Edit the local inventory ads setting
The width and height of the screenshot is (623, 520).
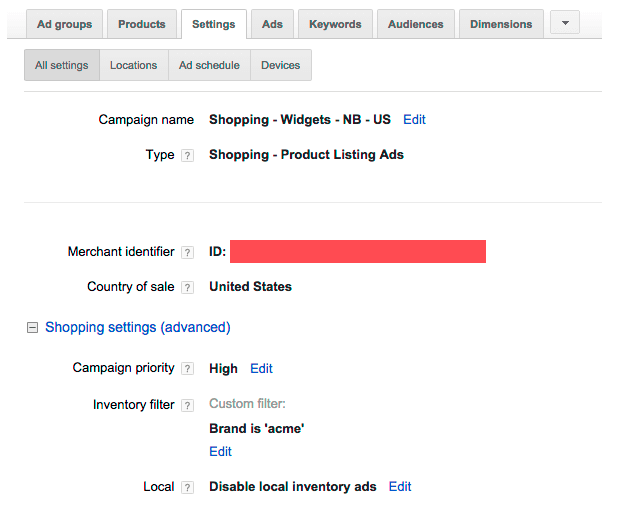click(x=400, y=487)
